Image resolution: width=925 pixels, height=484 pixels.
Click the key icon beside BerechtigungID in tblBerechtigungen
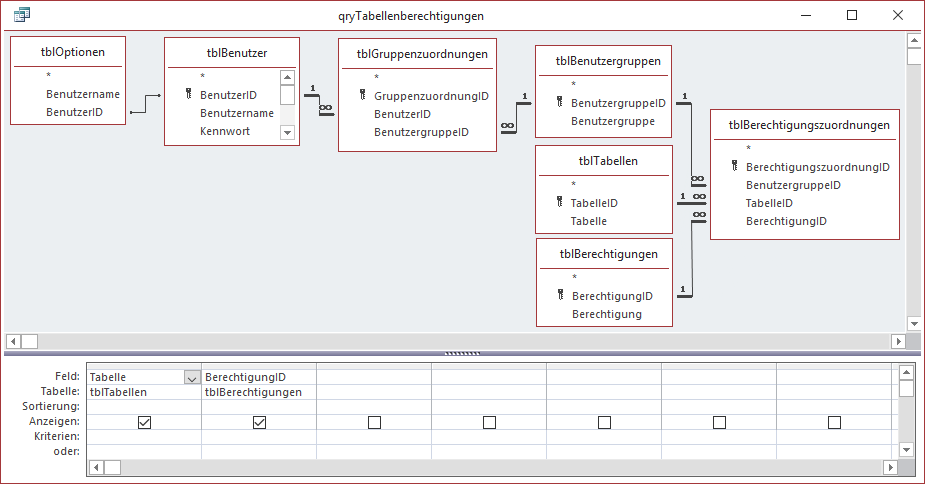pyautogui.click(x=560, y=296)
